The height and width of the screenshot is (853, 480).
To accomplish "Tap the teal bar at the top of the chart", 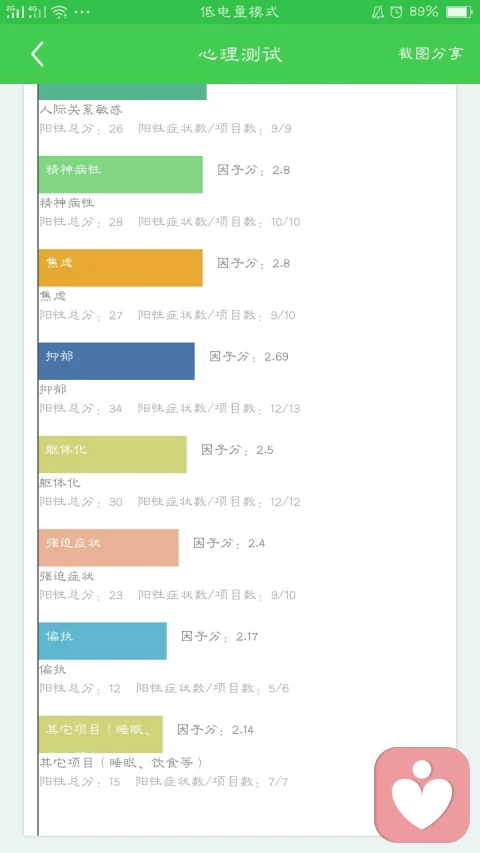I will pos(122,92).
